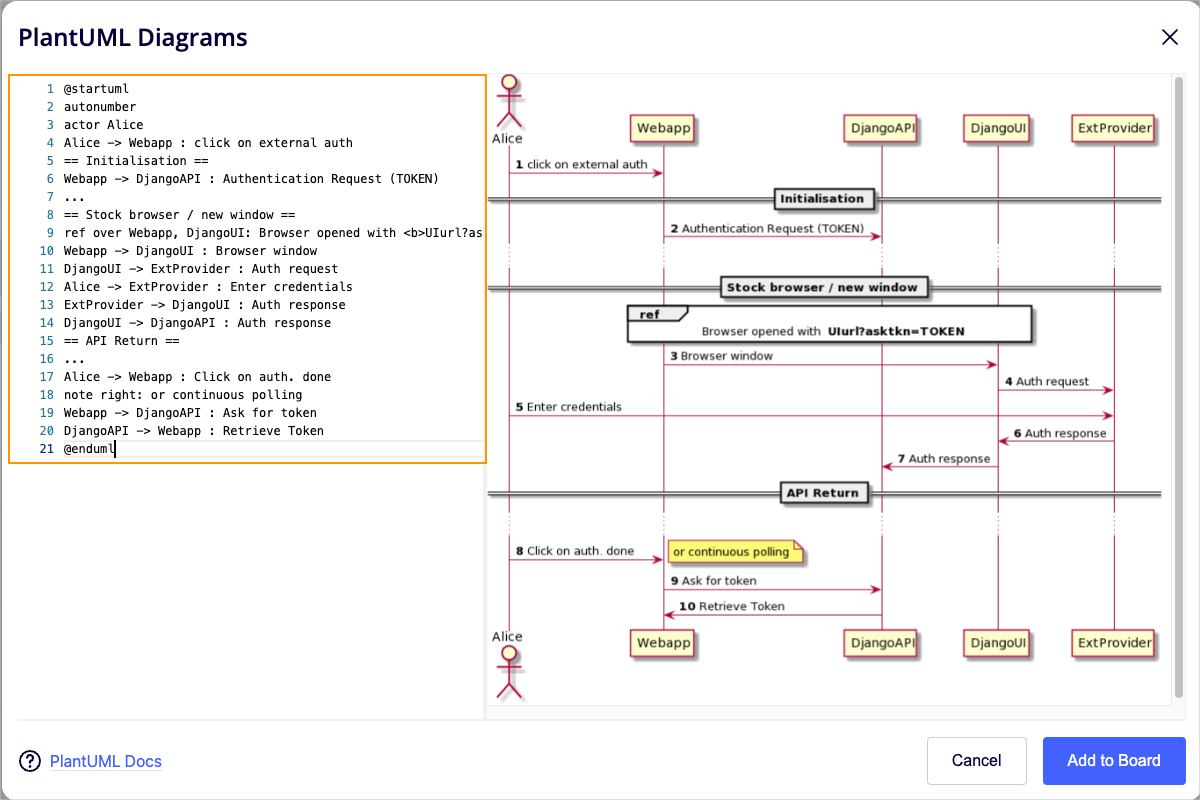Click code line 'DjangoUI -> ExtProvider : Auth request'
This screenshot has width=1200, height=800.
pyautogui.click(x=201, y=269)
